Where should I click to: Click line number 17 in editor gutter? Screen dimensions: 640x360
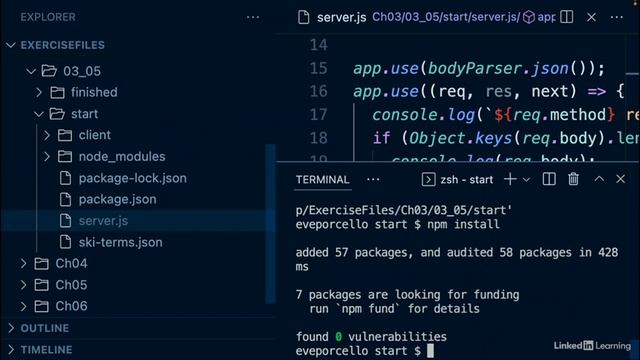(x=318, y=114)
